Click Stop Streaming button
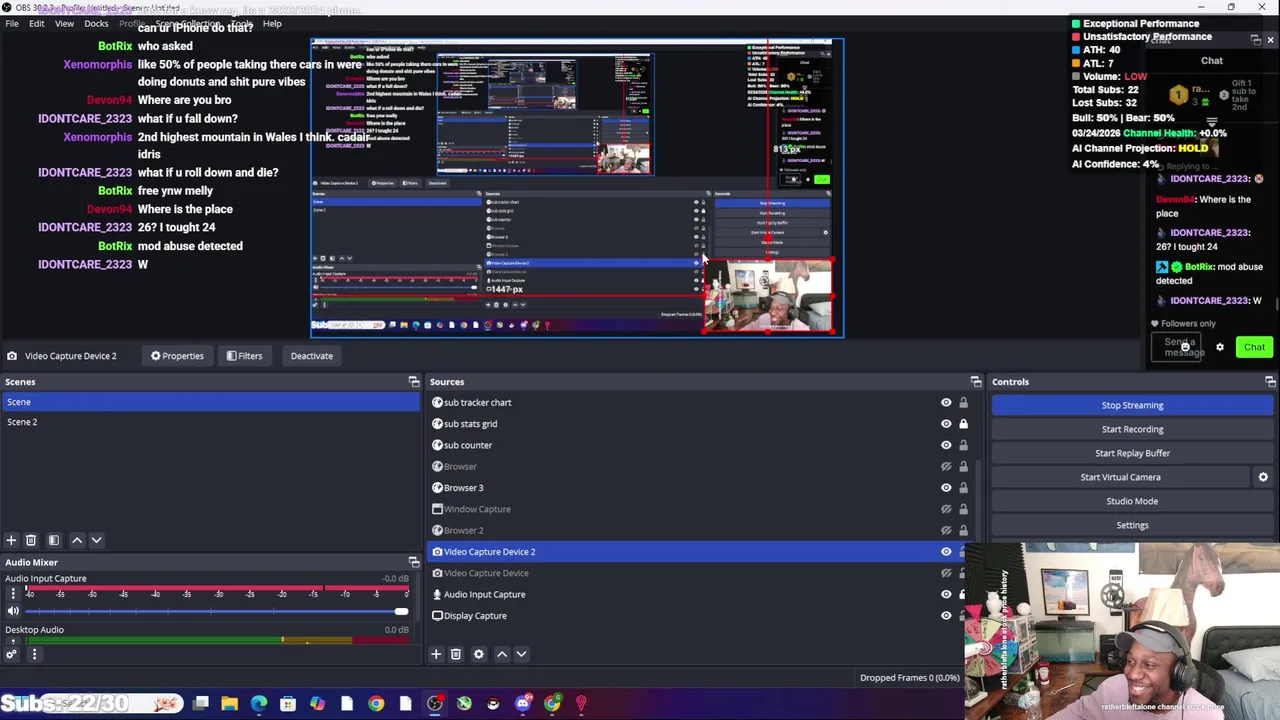The width and height of the screenshot is (1280, 720). coord(1133,405)
